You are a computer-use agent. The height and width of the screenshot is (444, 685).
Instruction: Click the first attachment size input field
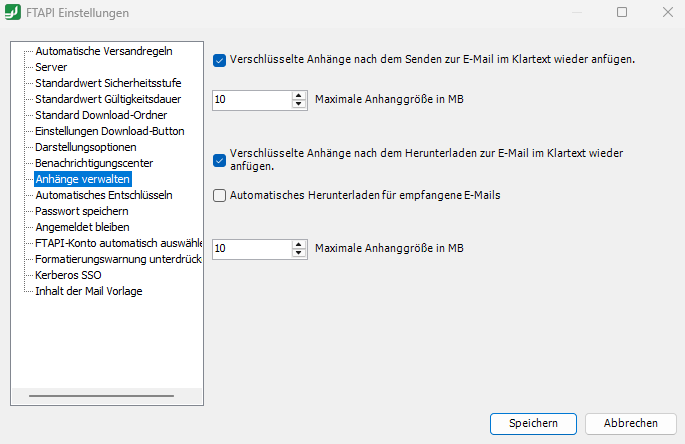251,100
